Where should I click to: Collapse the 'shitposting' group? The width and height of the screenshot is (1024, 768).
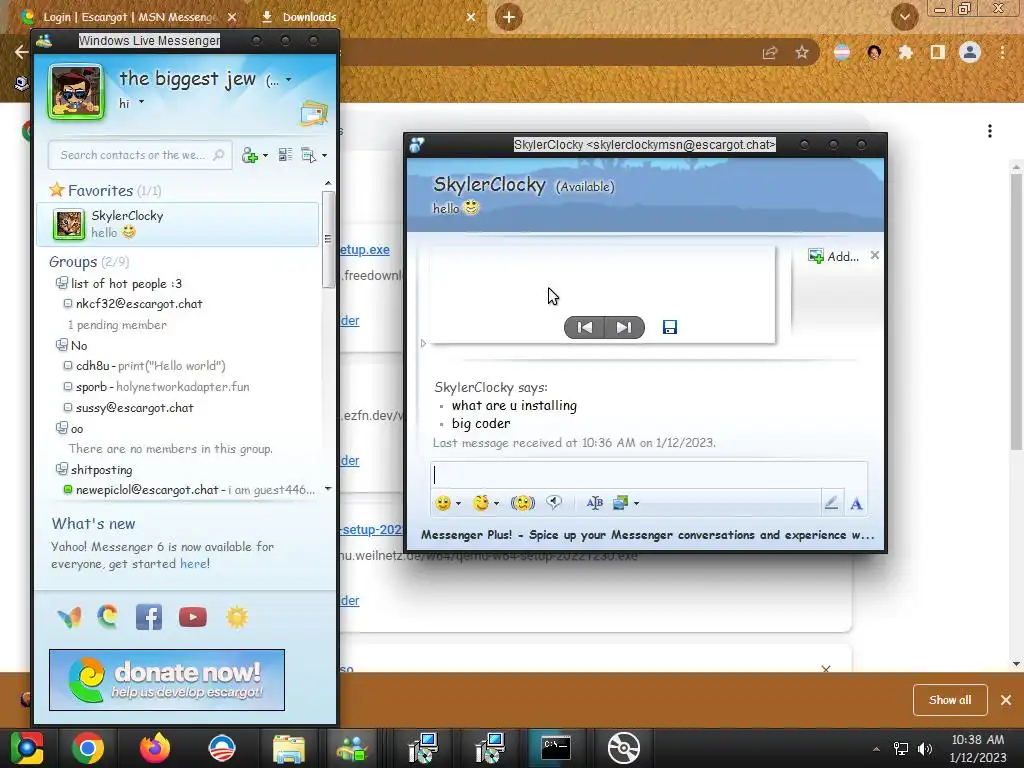pos(61,469)
